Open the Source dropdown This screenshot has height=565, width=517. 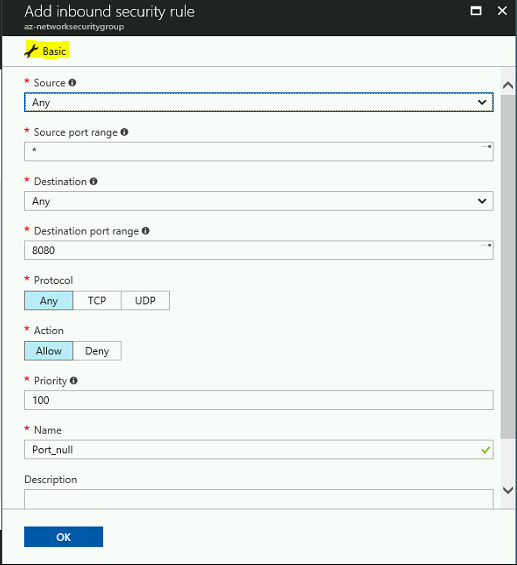(259, 102)
